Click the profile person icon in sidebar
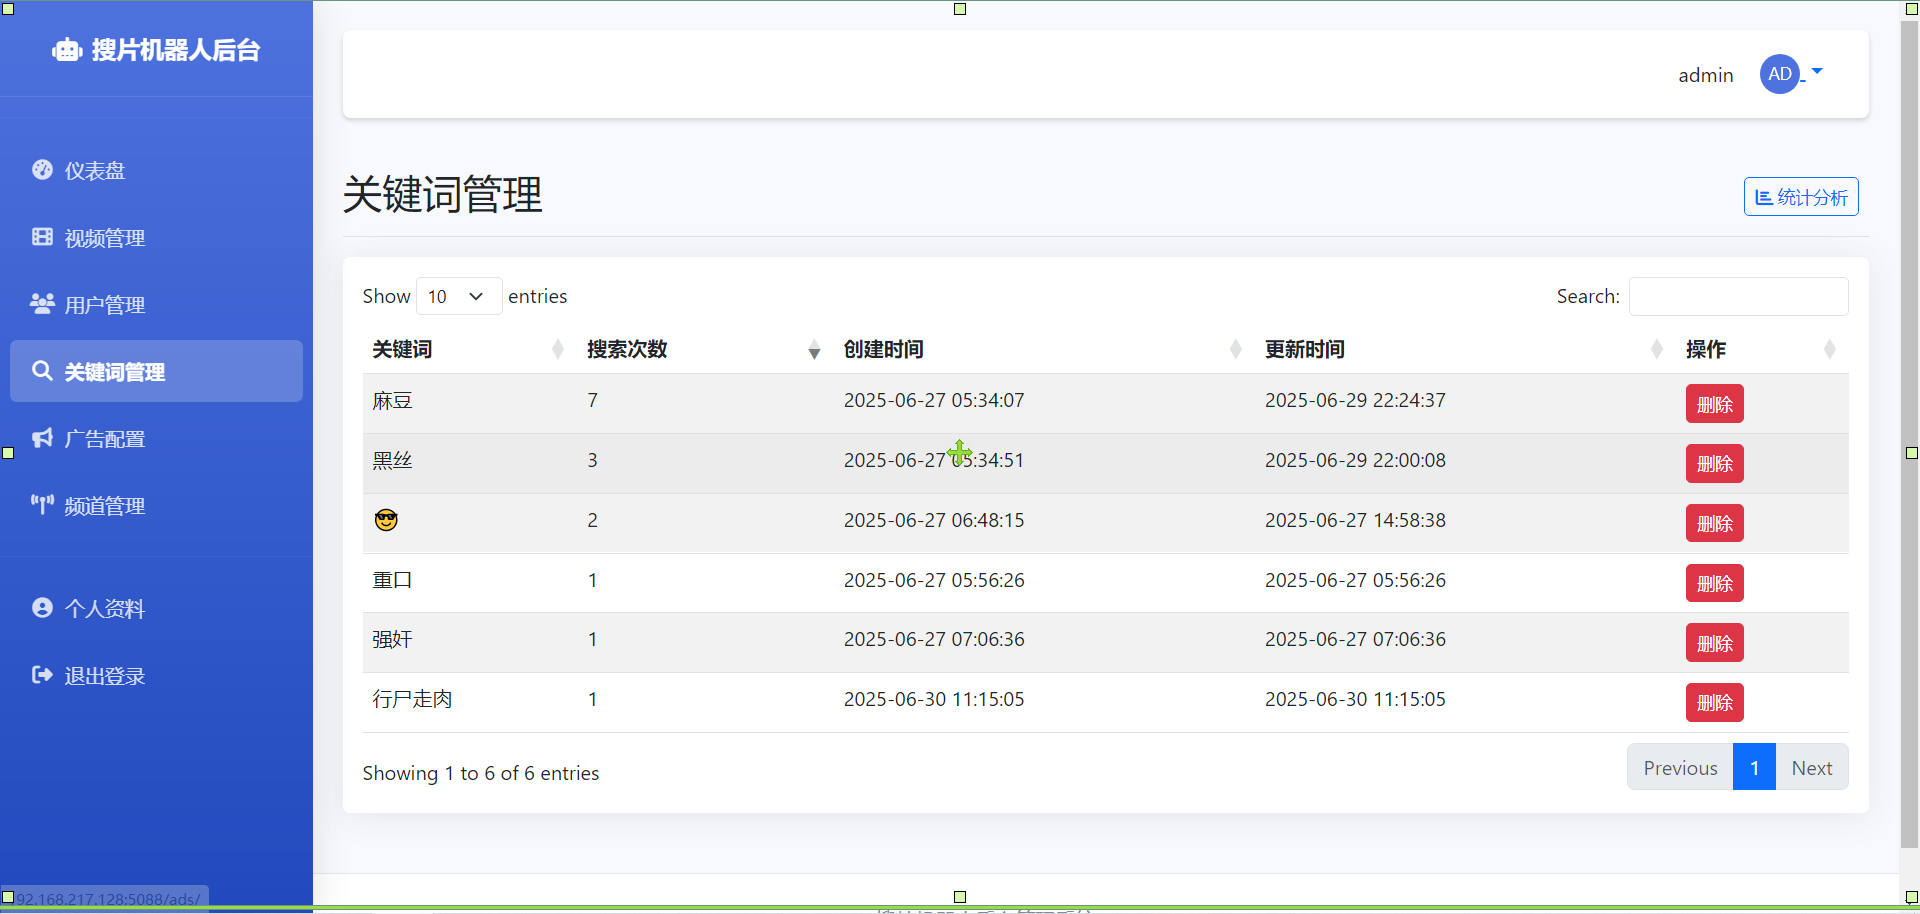The height and width of the screenshot is (914, 1920). pos(42,608)
